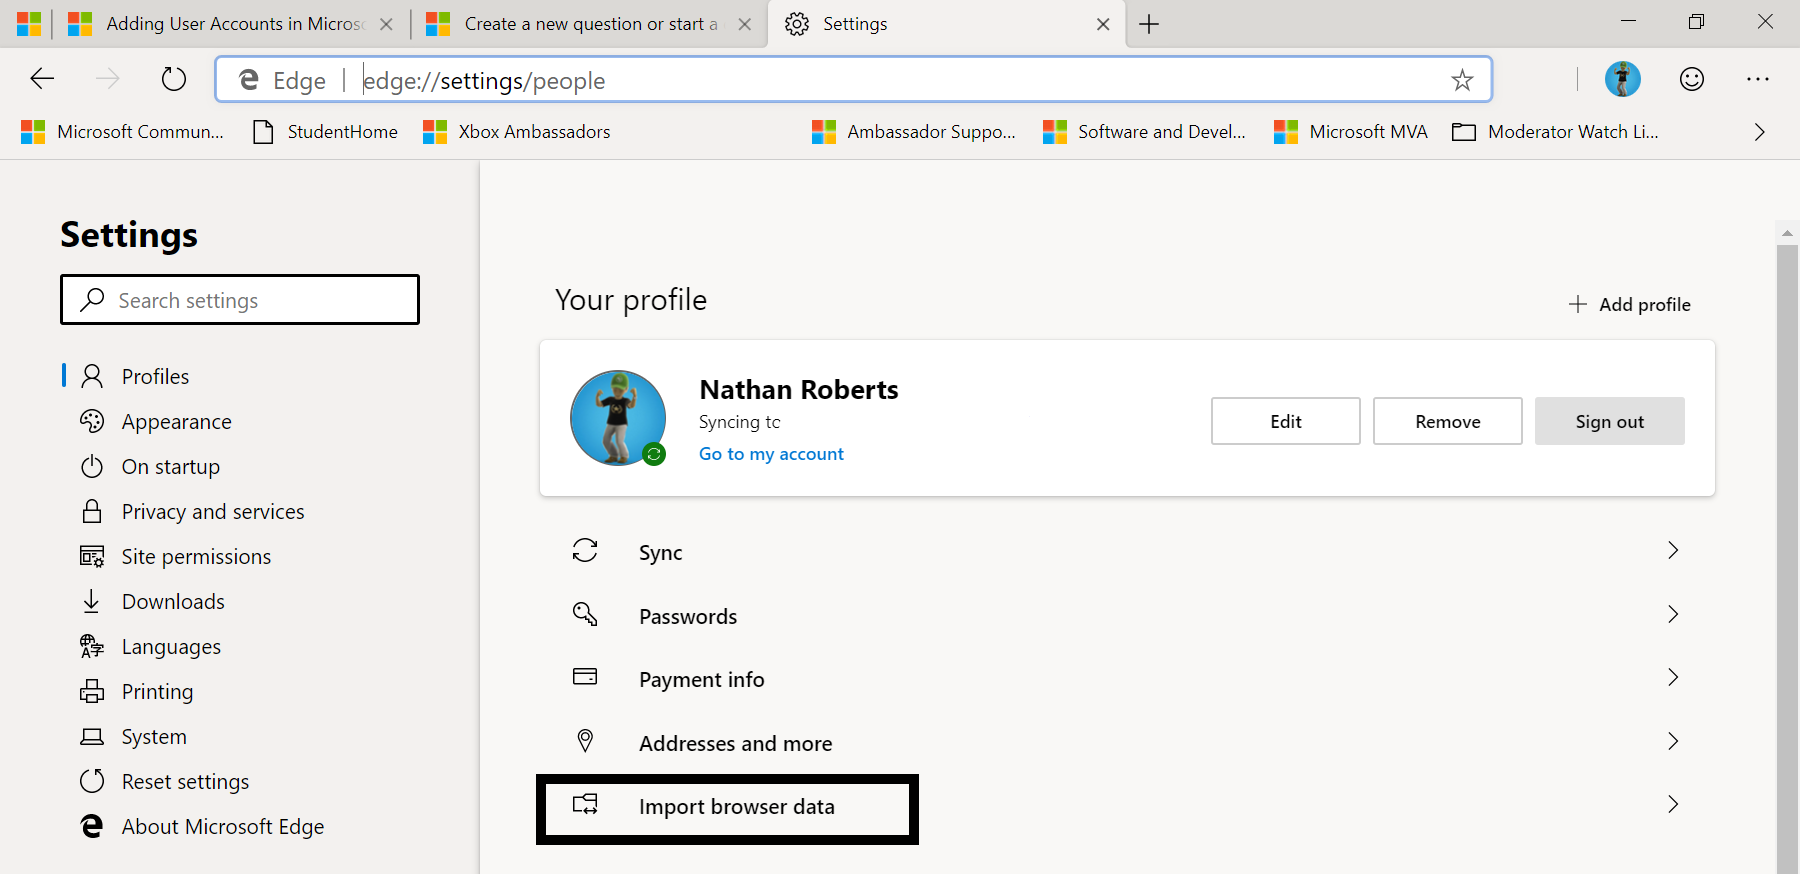Expand the Sync row chevron

(x=1673, y=550)
